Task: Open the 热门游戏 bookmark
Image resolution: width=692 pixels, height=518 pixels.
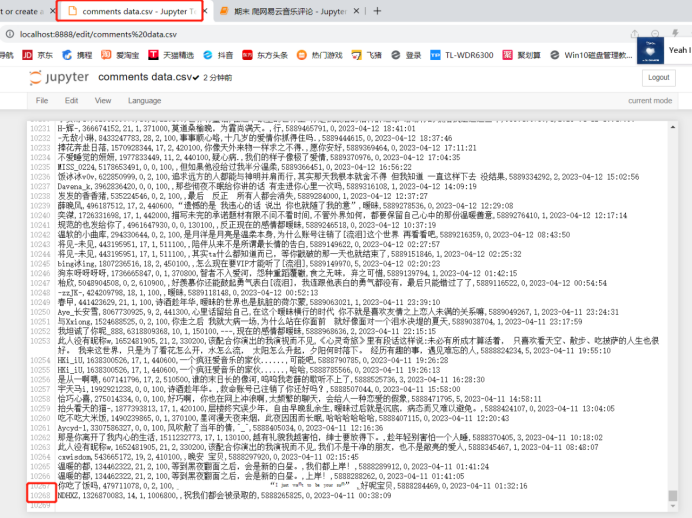Action: coord(320,55)
